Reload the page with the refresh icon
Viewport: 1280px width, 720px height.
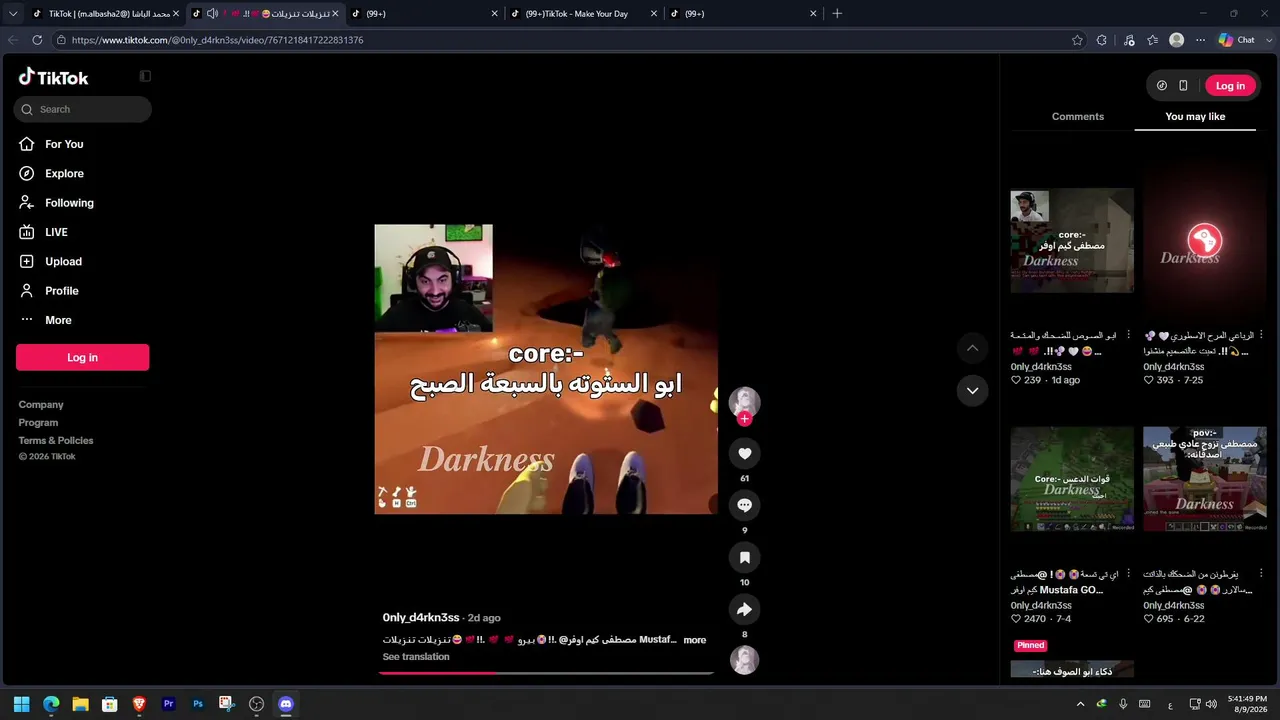tap(37, 40)
